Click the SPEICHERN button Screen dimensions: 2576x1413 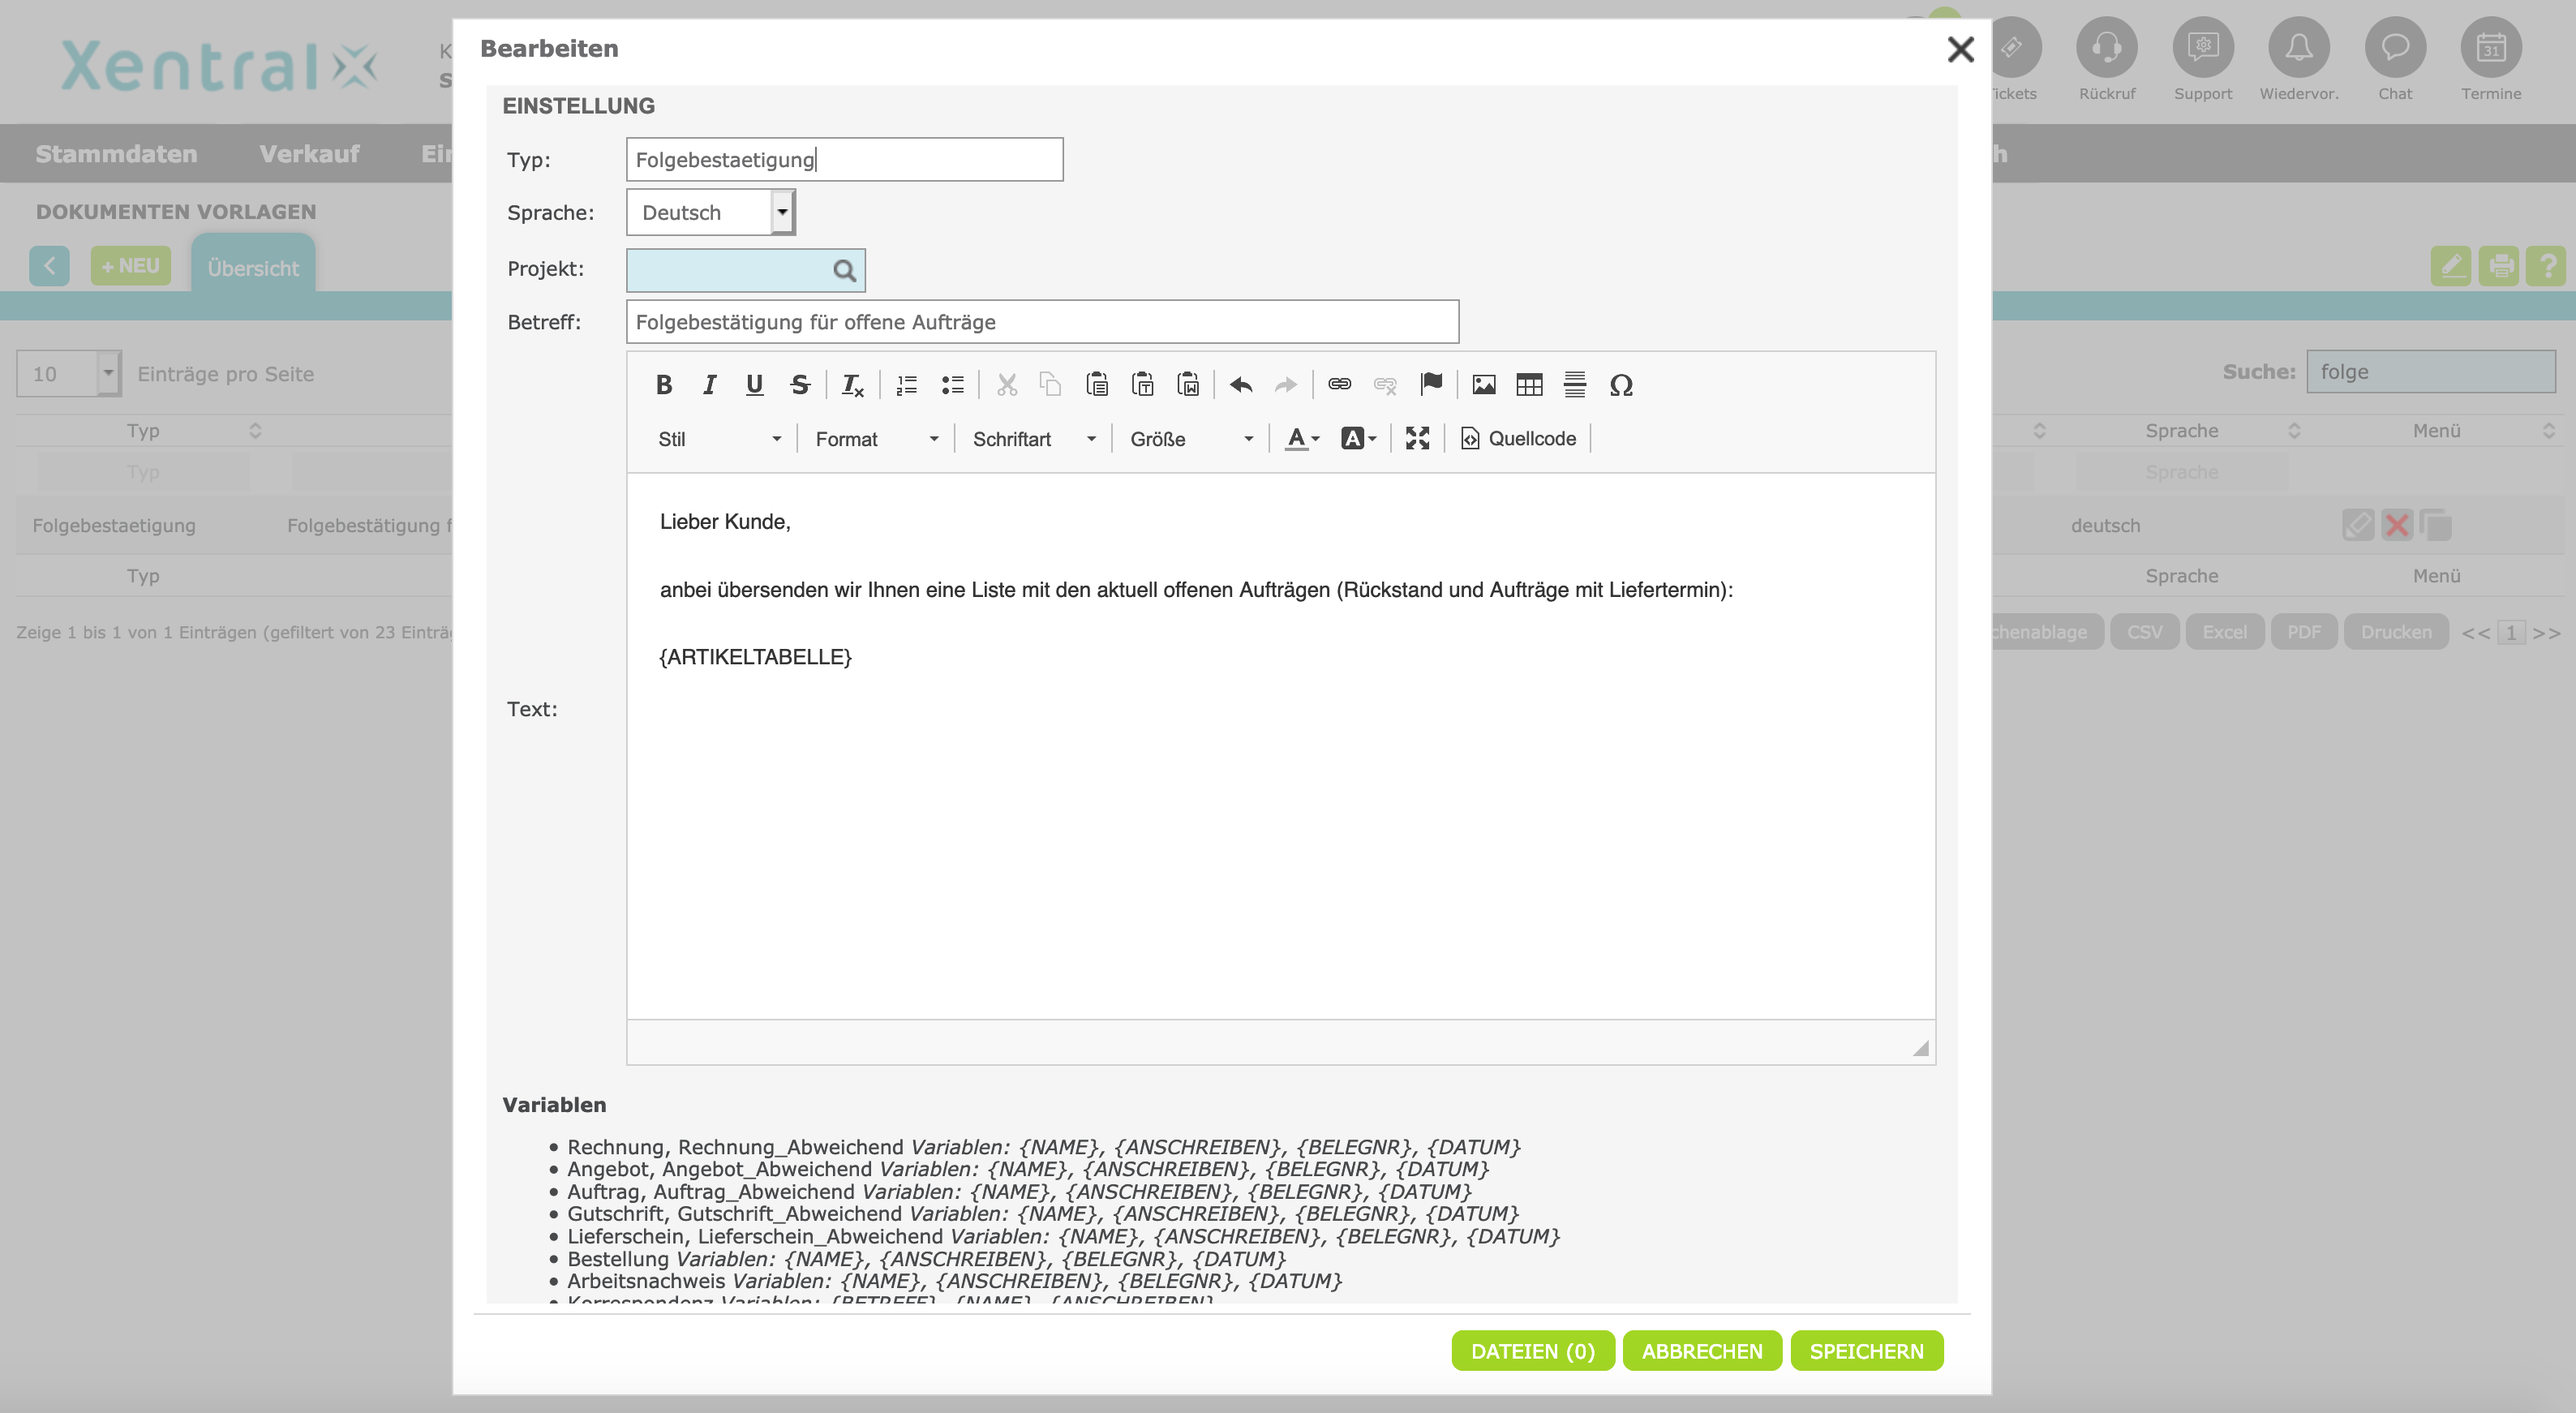1866,1351
